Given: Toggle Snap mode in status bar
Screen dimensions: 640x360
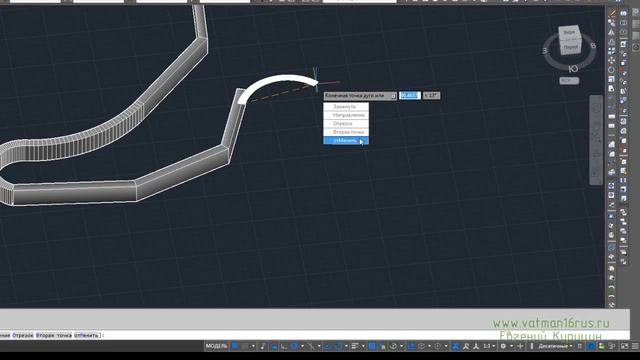Looking at the screenshot, I should [x=244, y=346].
